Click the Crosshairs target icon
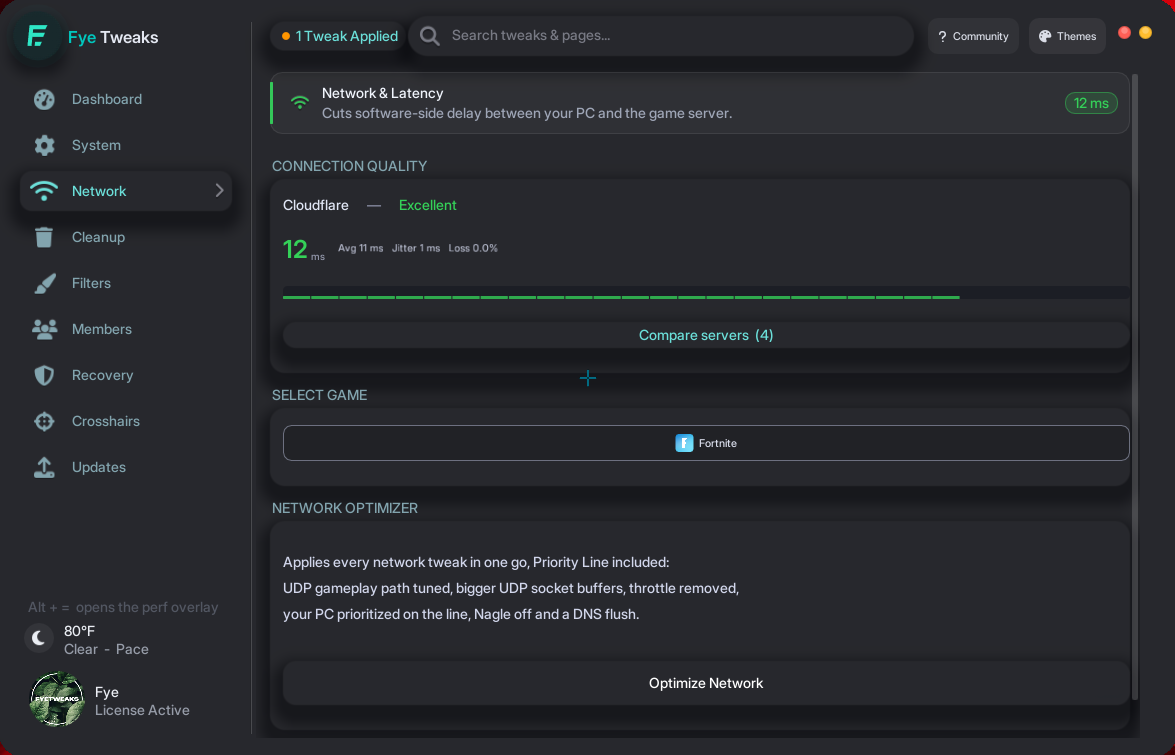Screen dimensions: 1175x755 click(x=44, y=421)
